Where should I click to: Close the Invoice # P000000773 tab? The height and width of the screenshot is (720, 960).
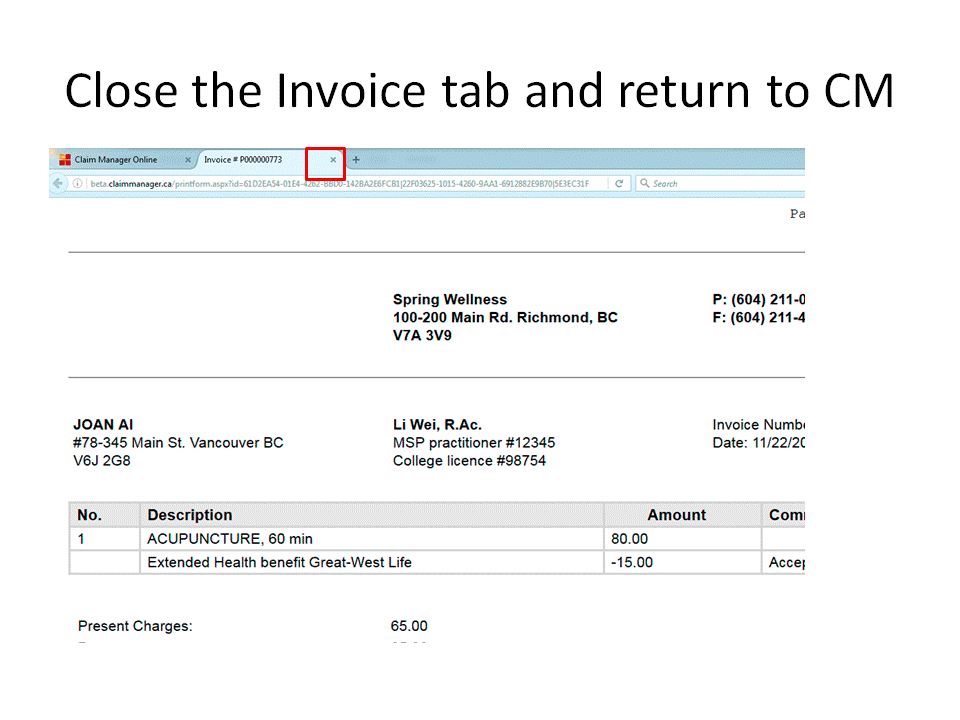[333, 160]
